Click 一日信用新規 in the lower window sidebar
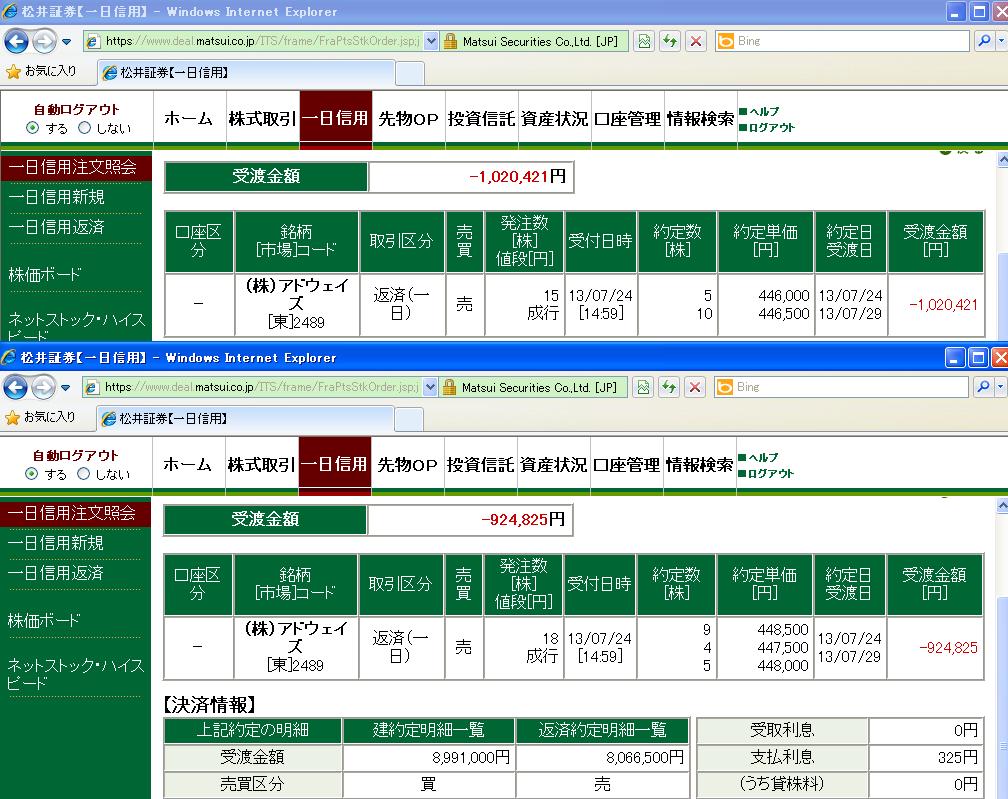Screen dimensions: 1008x799 point(56,543)
